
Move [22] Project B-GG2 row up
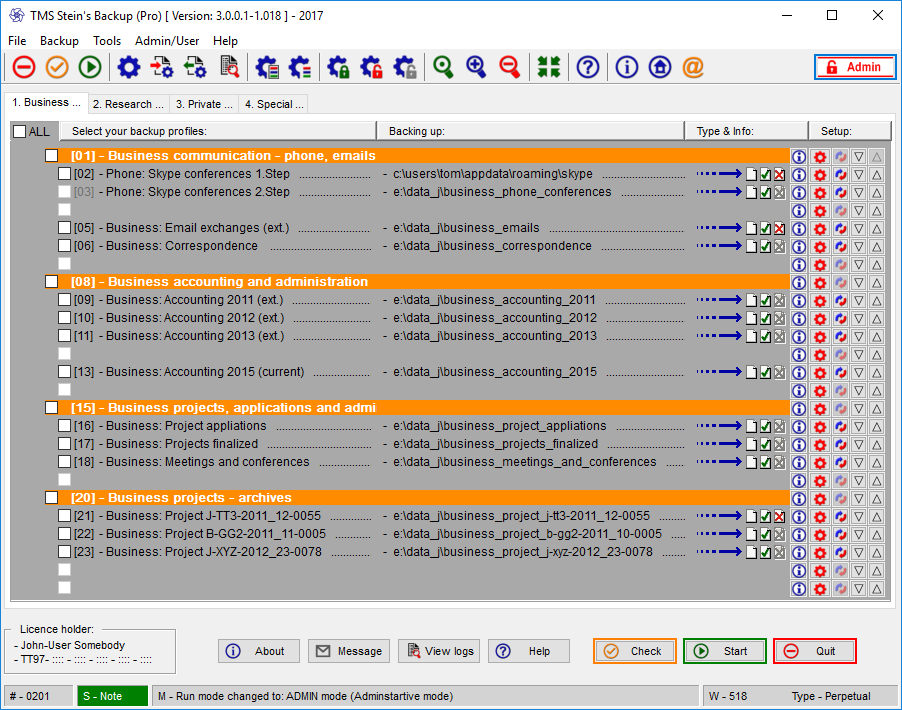pyautogui.click(x=877, y=535)
